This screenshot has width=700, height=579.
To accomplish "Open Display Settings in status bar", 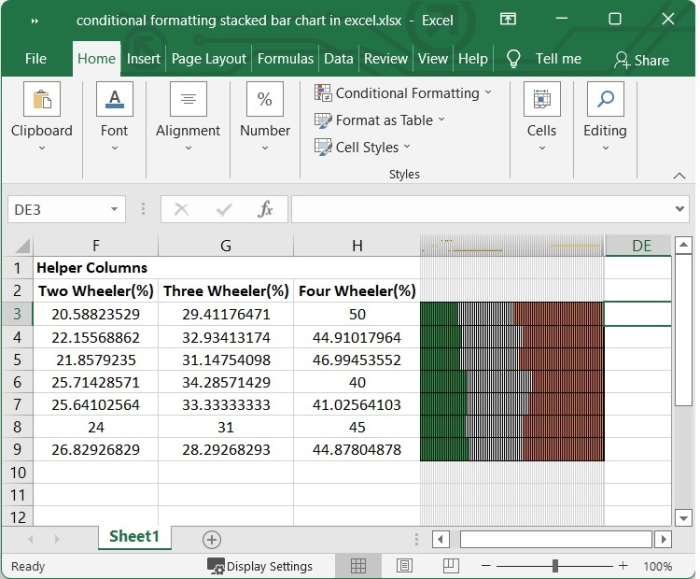I will 260,566.
